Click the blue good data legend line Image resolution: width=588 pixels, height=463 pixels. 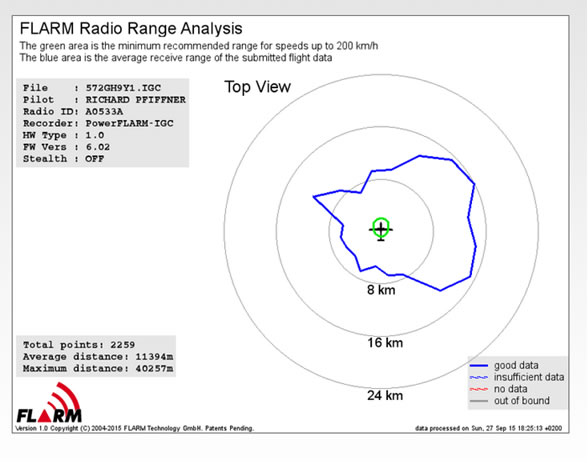479,366
